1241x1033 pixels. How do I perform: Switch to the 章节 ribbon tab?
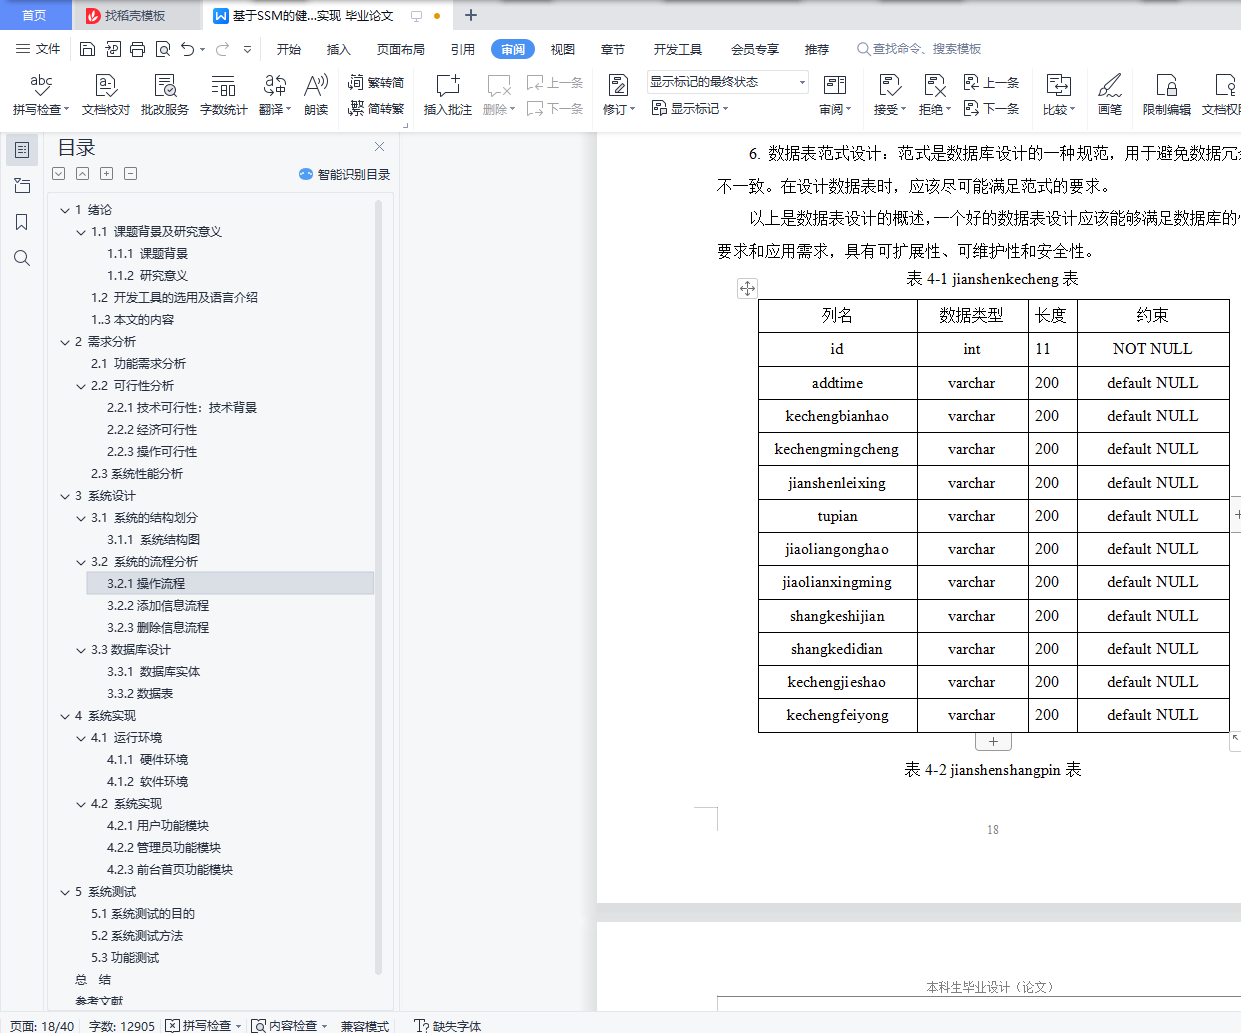click(613, 49)
